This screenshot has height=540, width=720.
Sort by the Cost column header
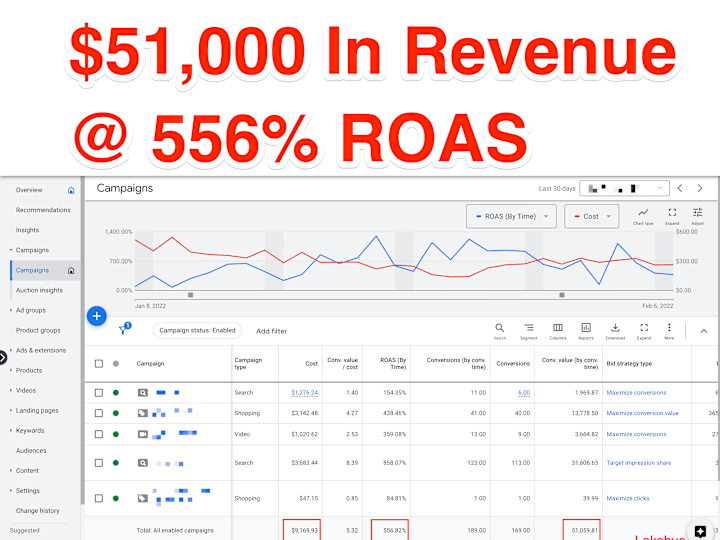[311, 364]
